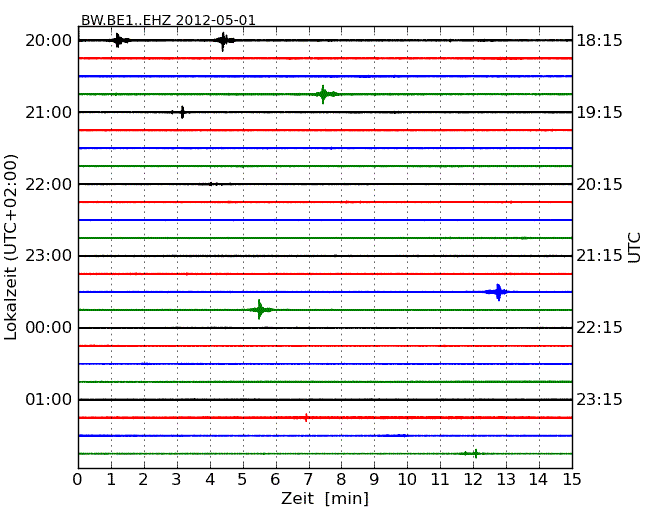The width and height of the screenshot is (650, 520).
Task: Pick the blue event near minute 13
Action: pyautogui.click(x=498, y=292)
